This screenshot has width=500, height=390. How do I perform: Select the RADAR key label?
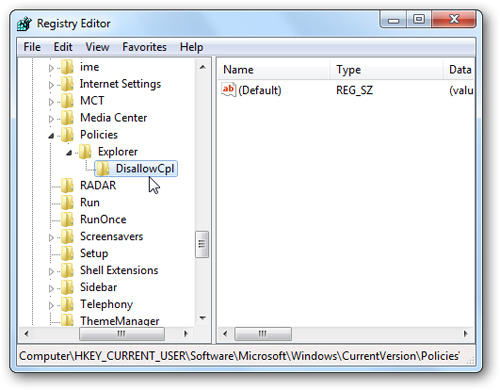click(98, 186)
